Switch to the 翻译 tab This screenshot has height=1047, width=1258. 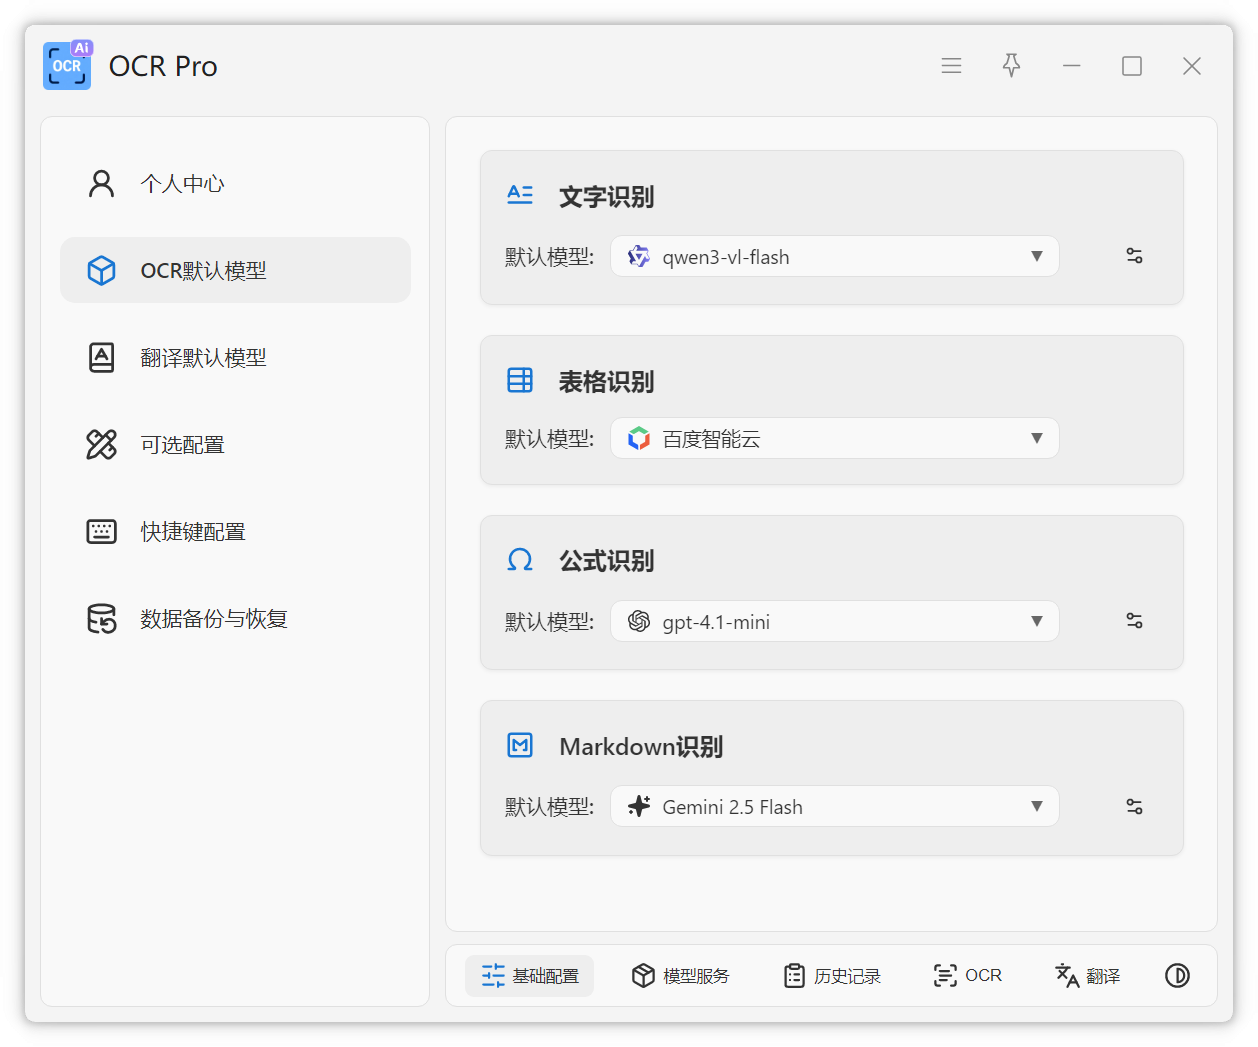(x=1088, y=976)
